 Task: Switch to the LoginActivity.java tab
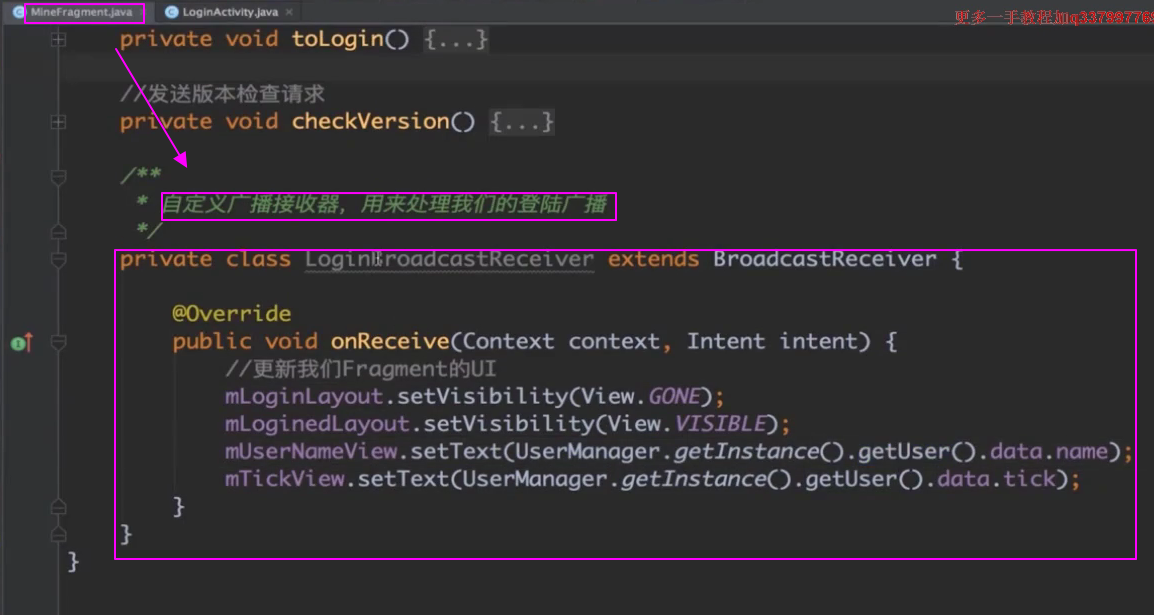230,13
